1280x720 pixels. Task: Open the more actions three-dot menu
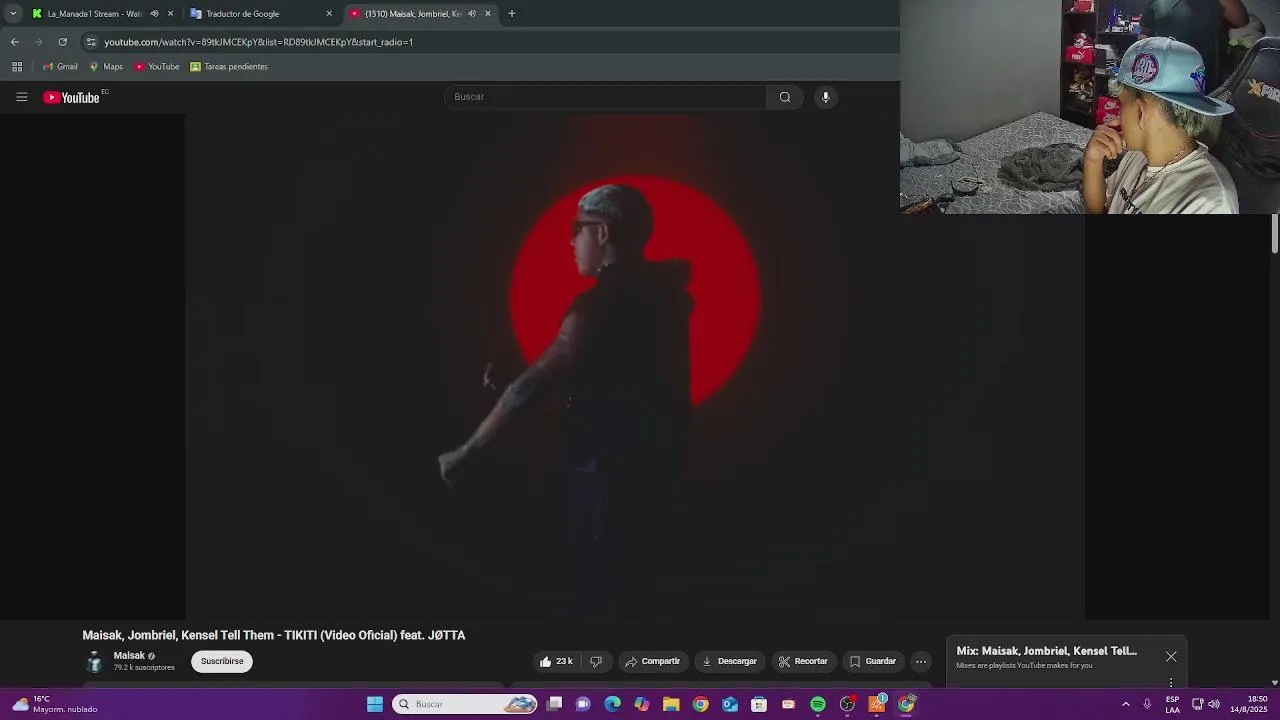click(x=921, y=661)
